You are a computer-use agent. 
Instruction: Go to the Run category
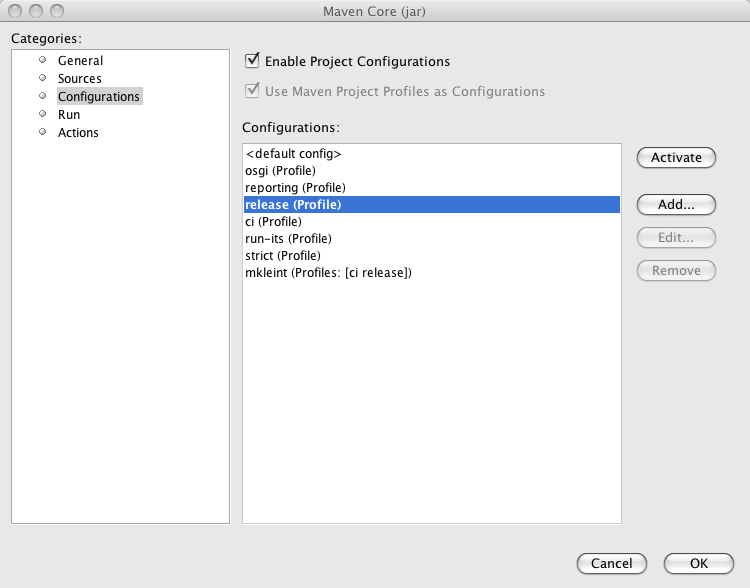click(69, 115)
